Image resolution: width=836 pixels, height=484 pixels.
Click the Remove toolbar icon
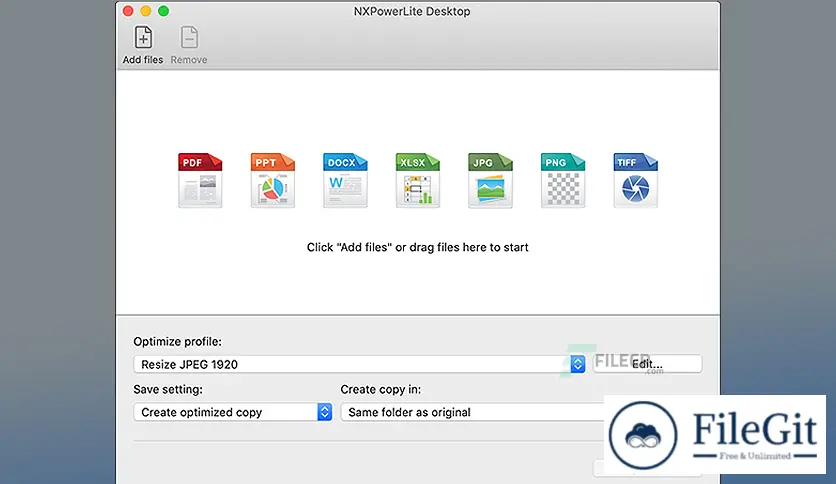pos(189,38)
